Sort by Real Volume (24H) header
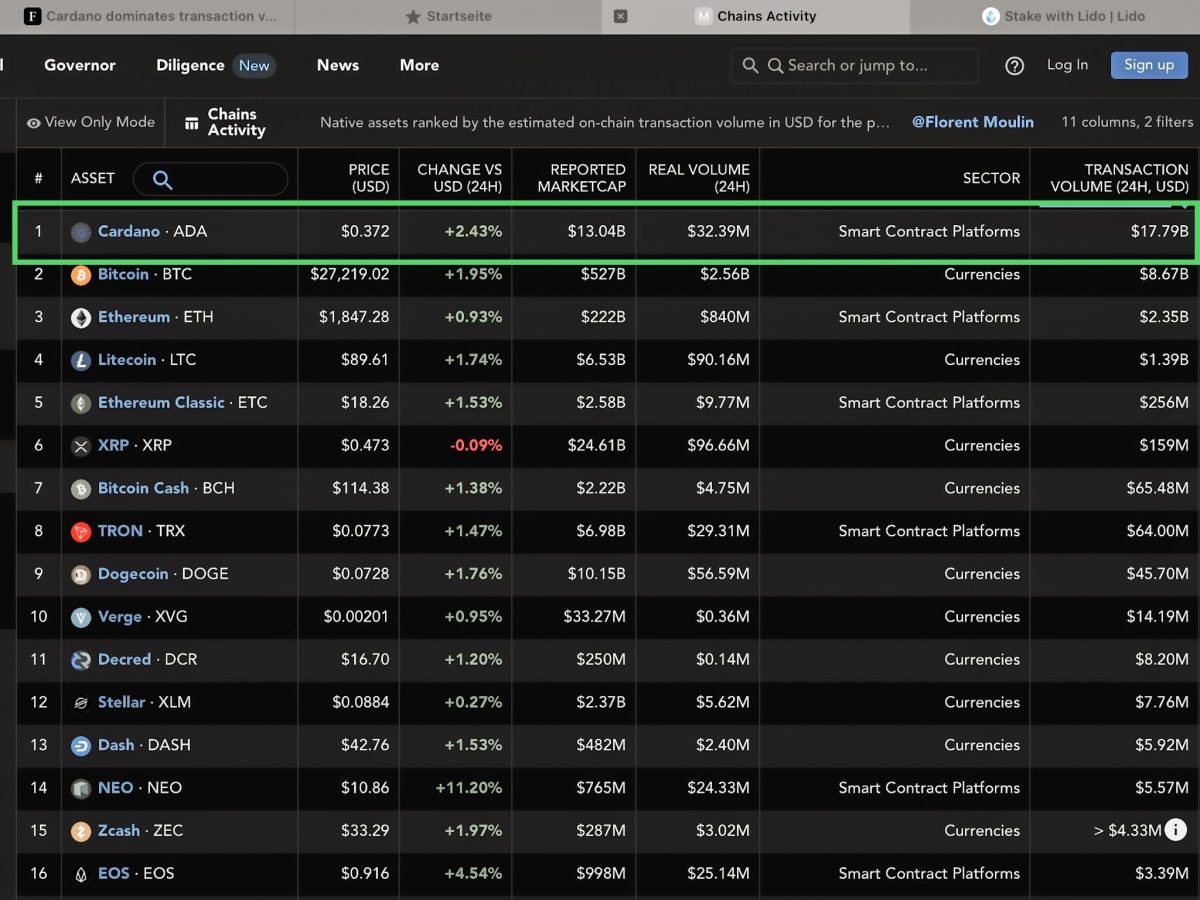The height and width of the screenshot is (900, 1200). 699,178
